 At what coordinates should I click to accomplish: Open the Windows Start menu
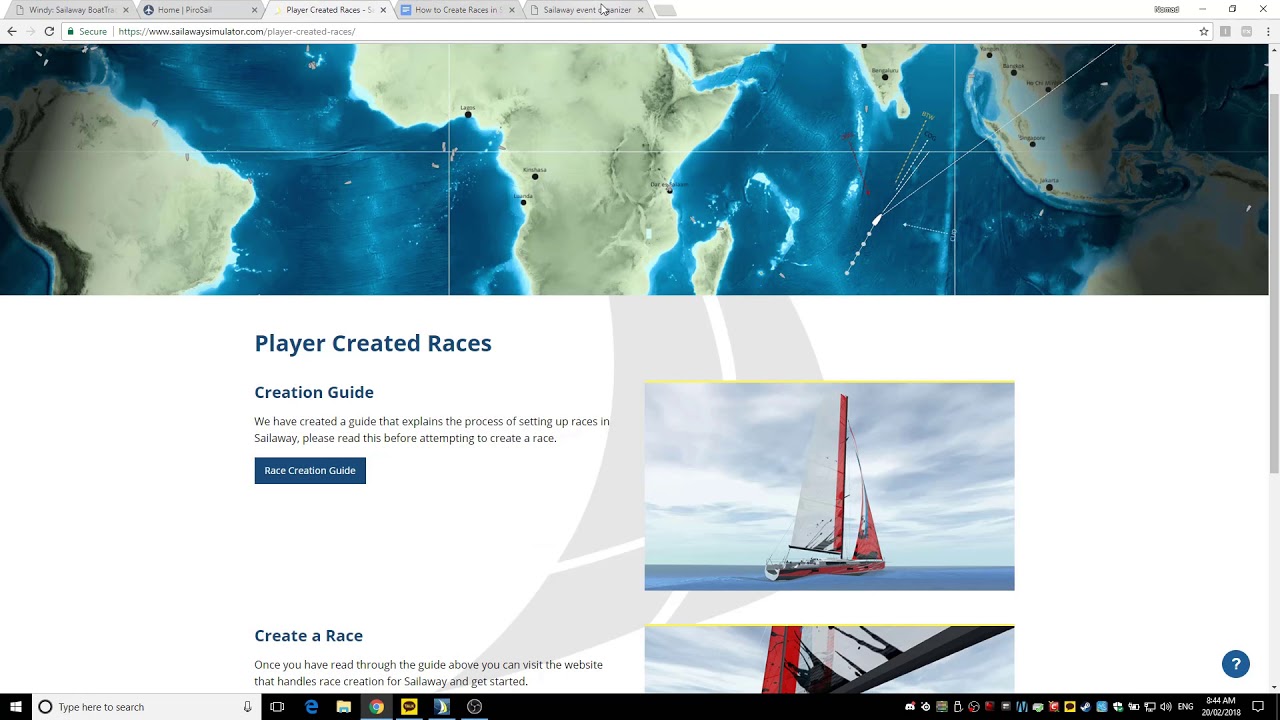tap(15, 707)
